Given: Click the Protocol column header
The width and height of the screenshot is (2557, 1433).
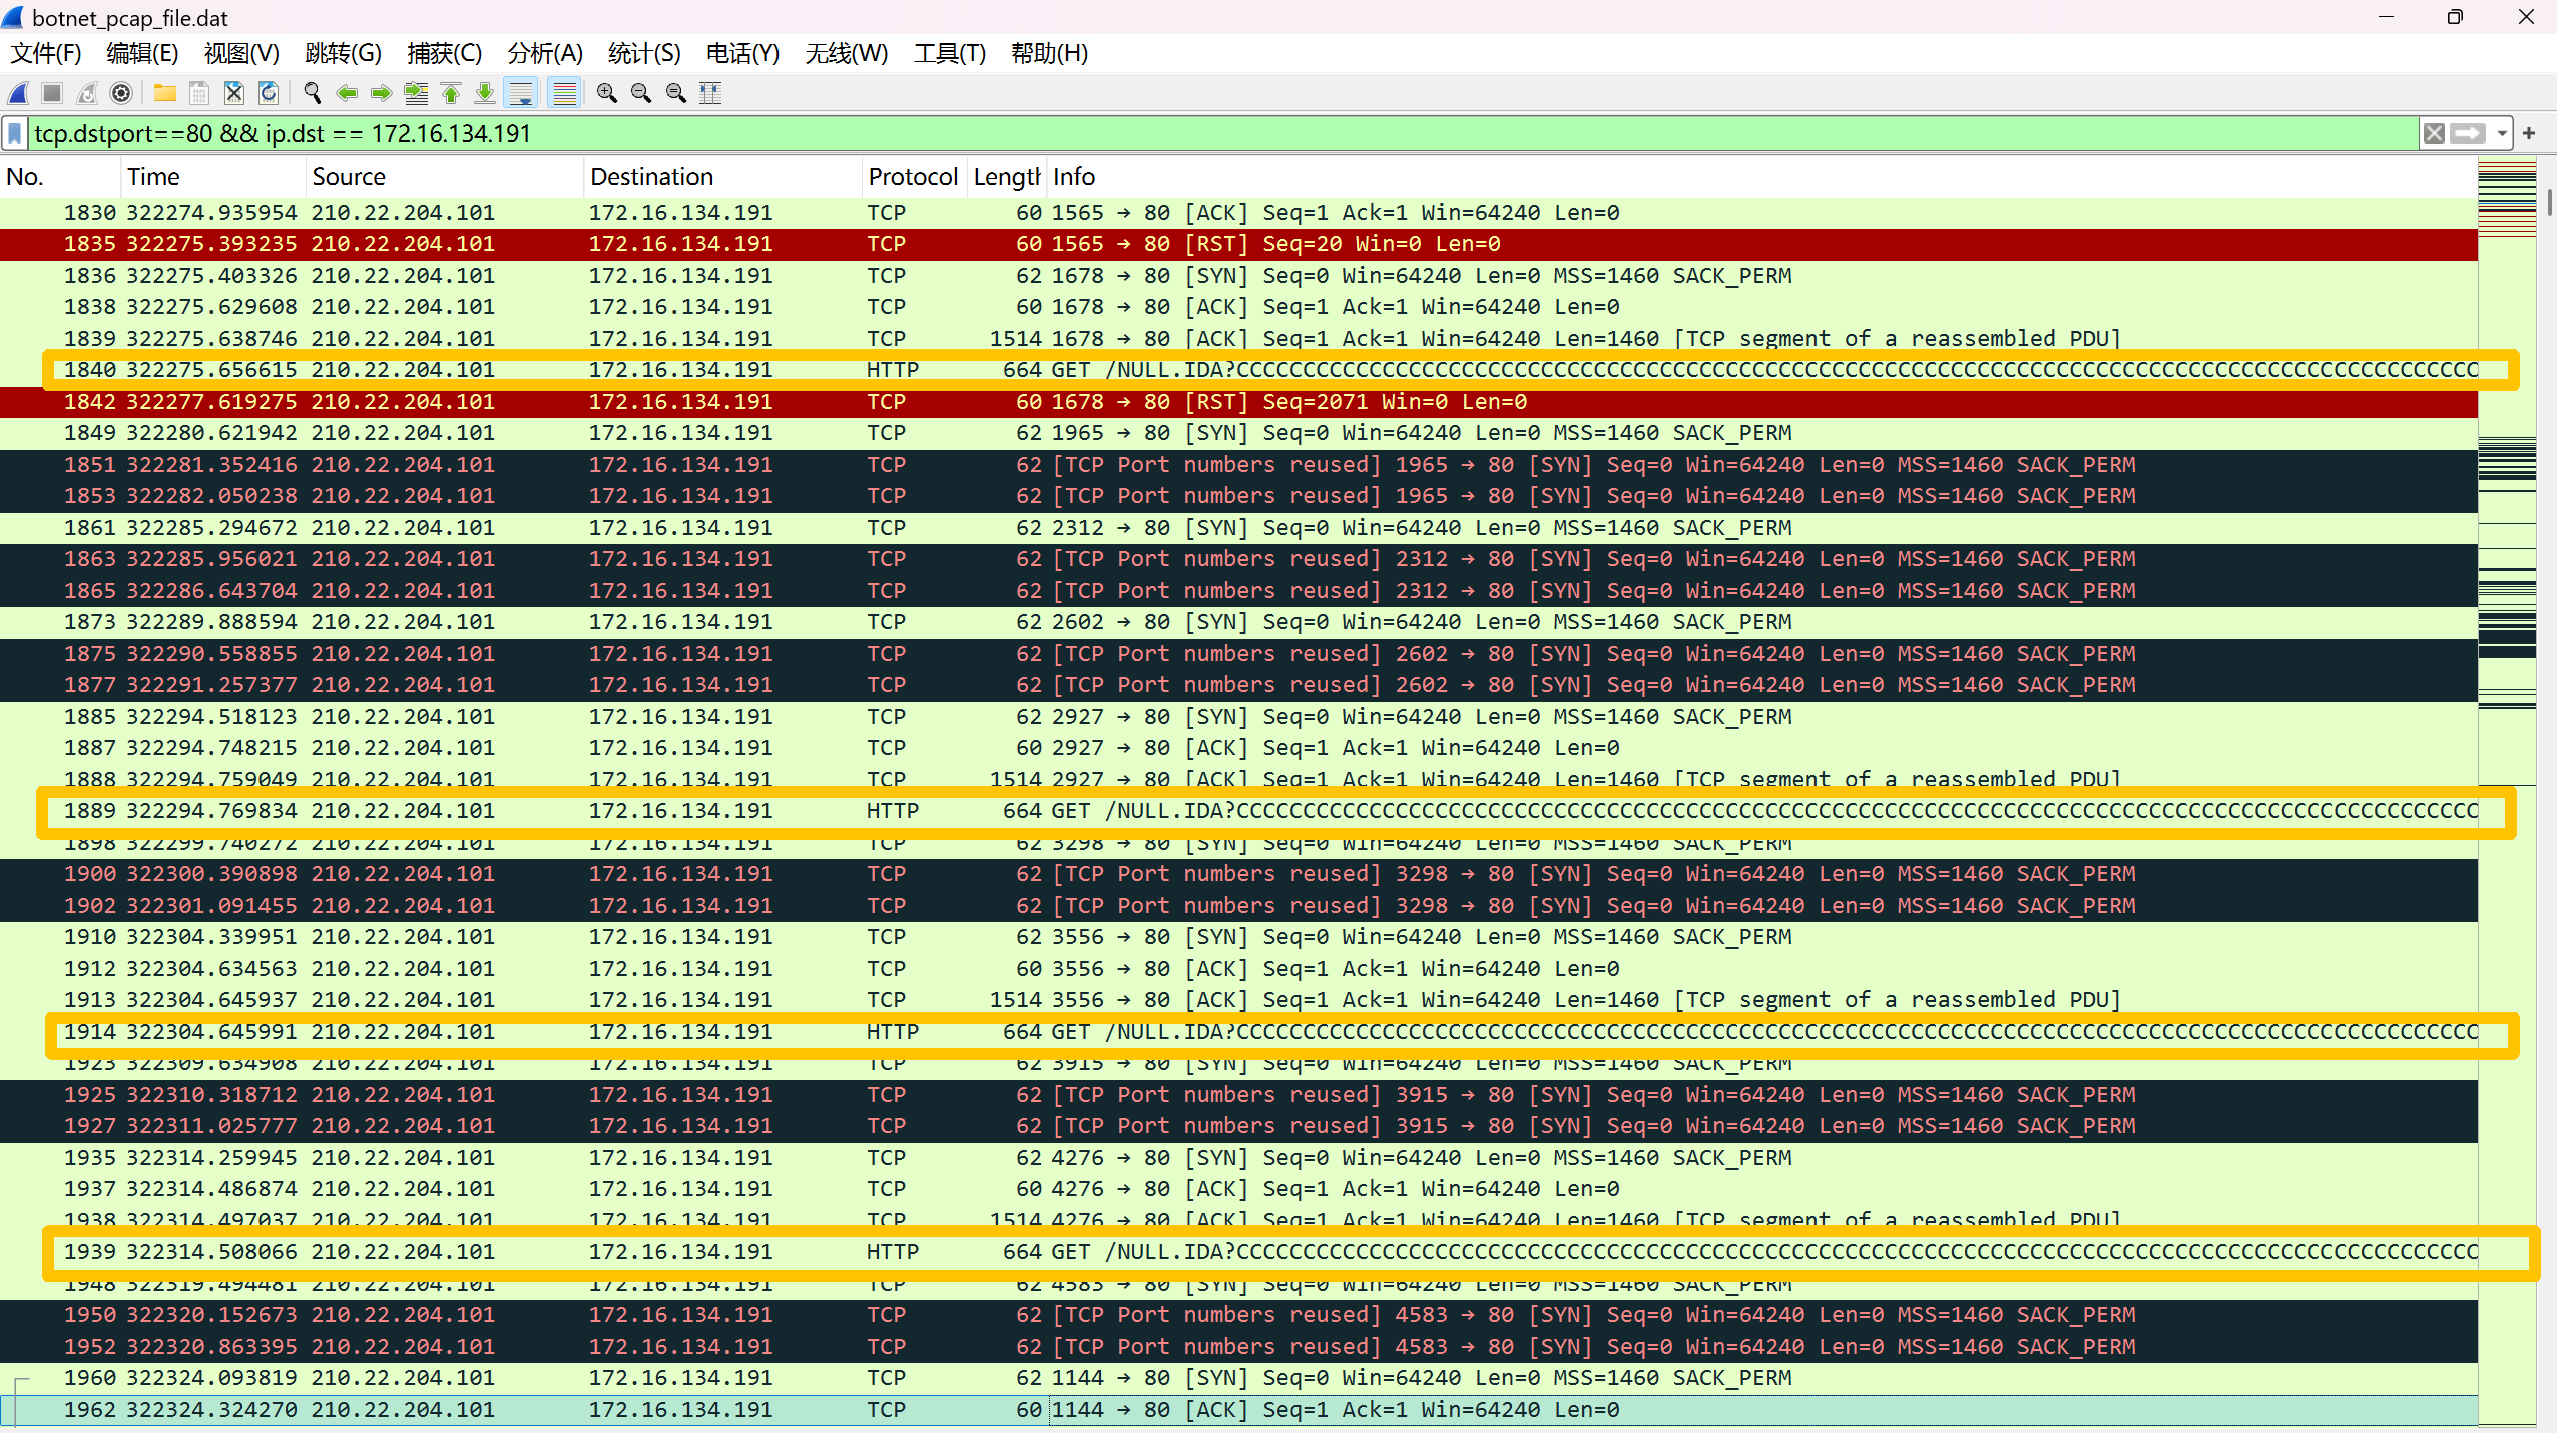Looking at the screenshot, I should click(x=912, y=177).
